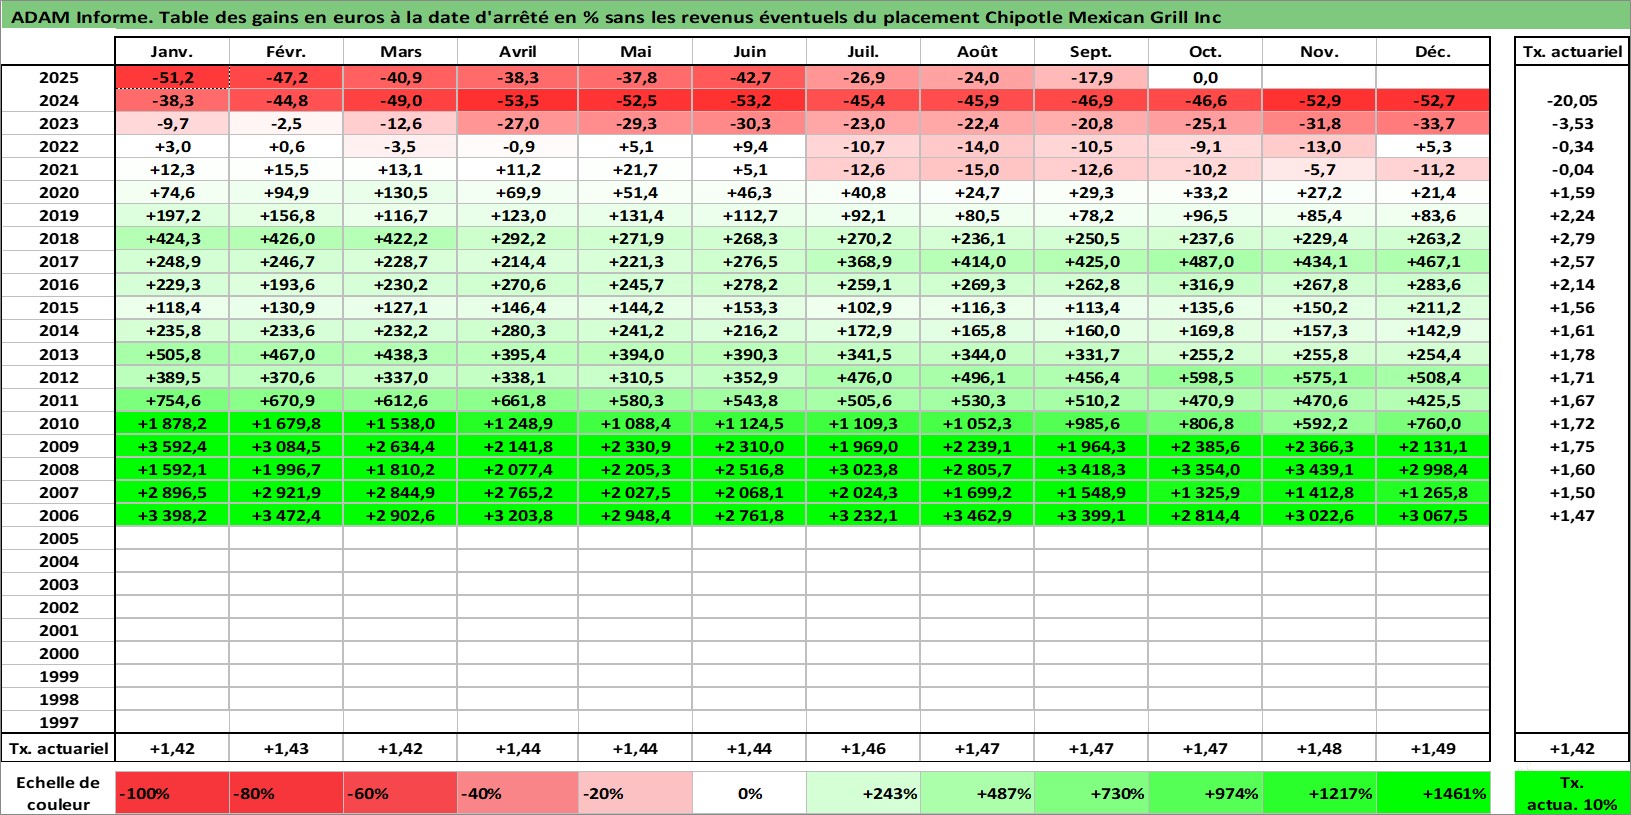Click the Tx. actuariel bottom row label
Screen dimensions: 1631x815
pos(58,748)
